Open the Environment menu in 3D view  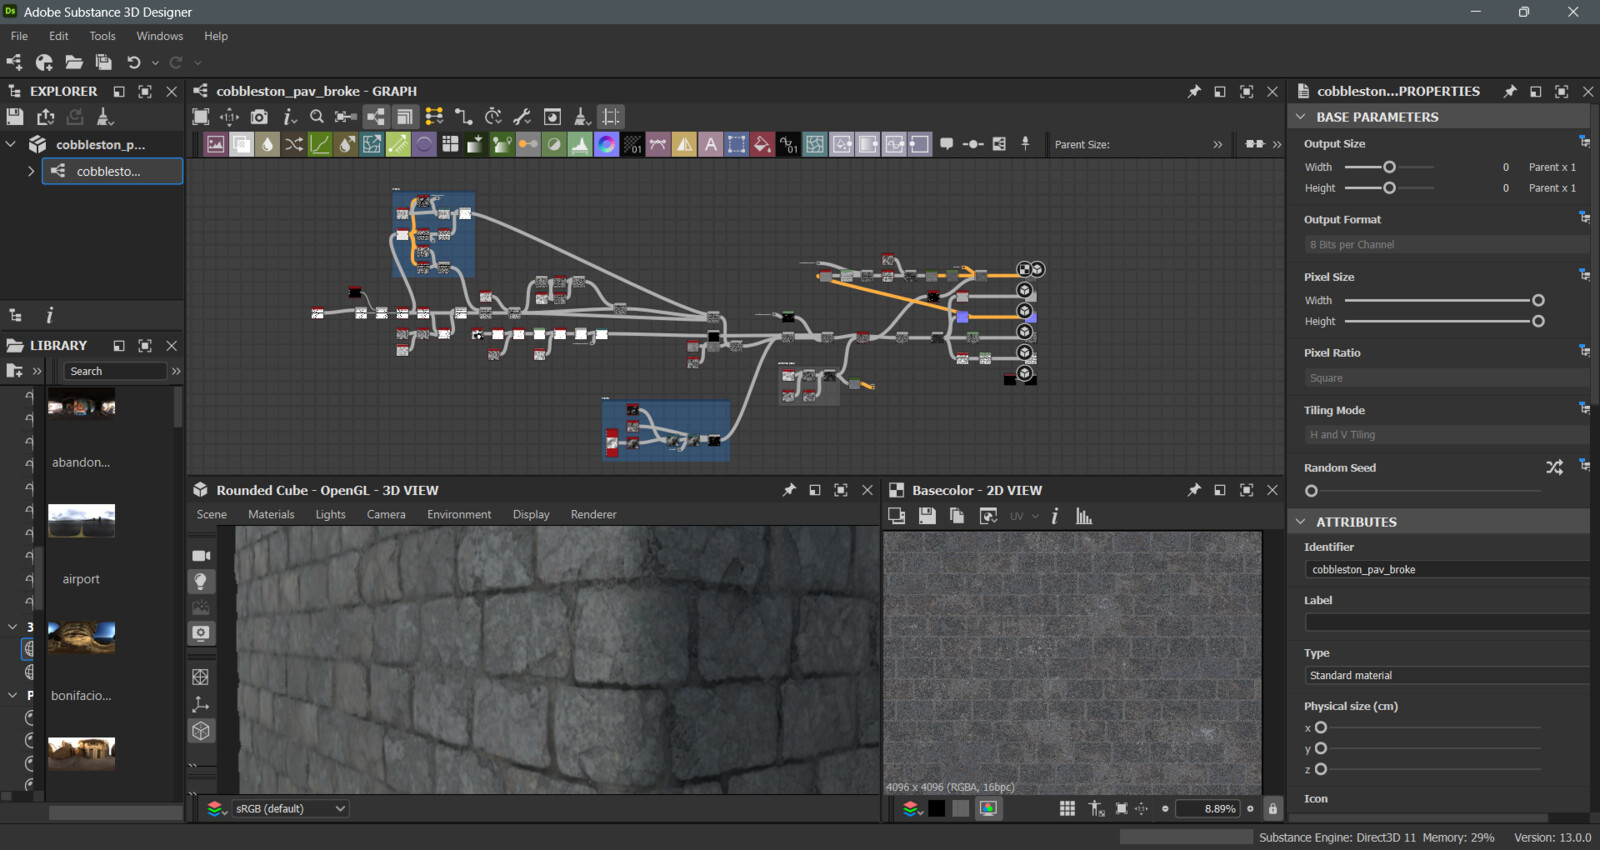(459, 514)
